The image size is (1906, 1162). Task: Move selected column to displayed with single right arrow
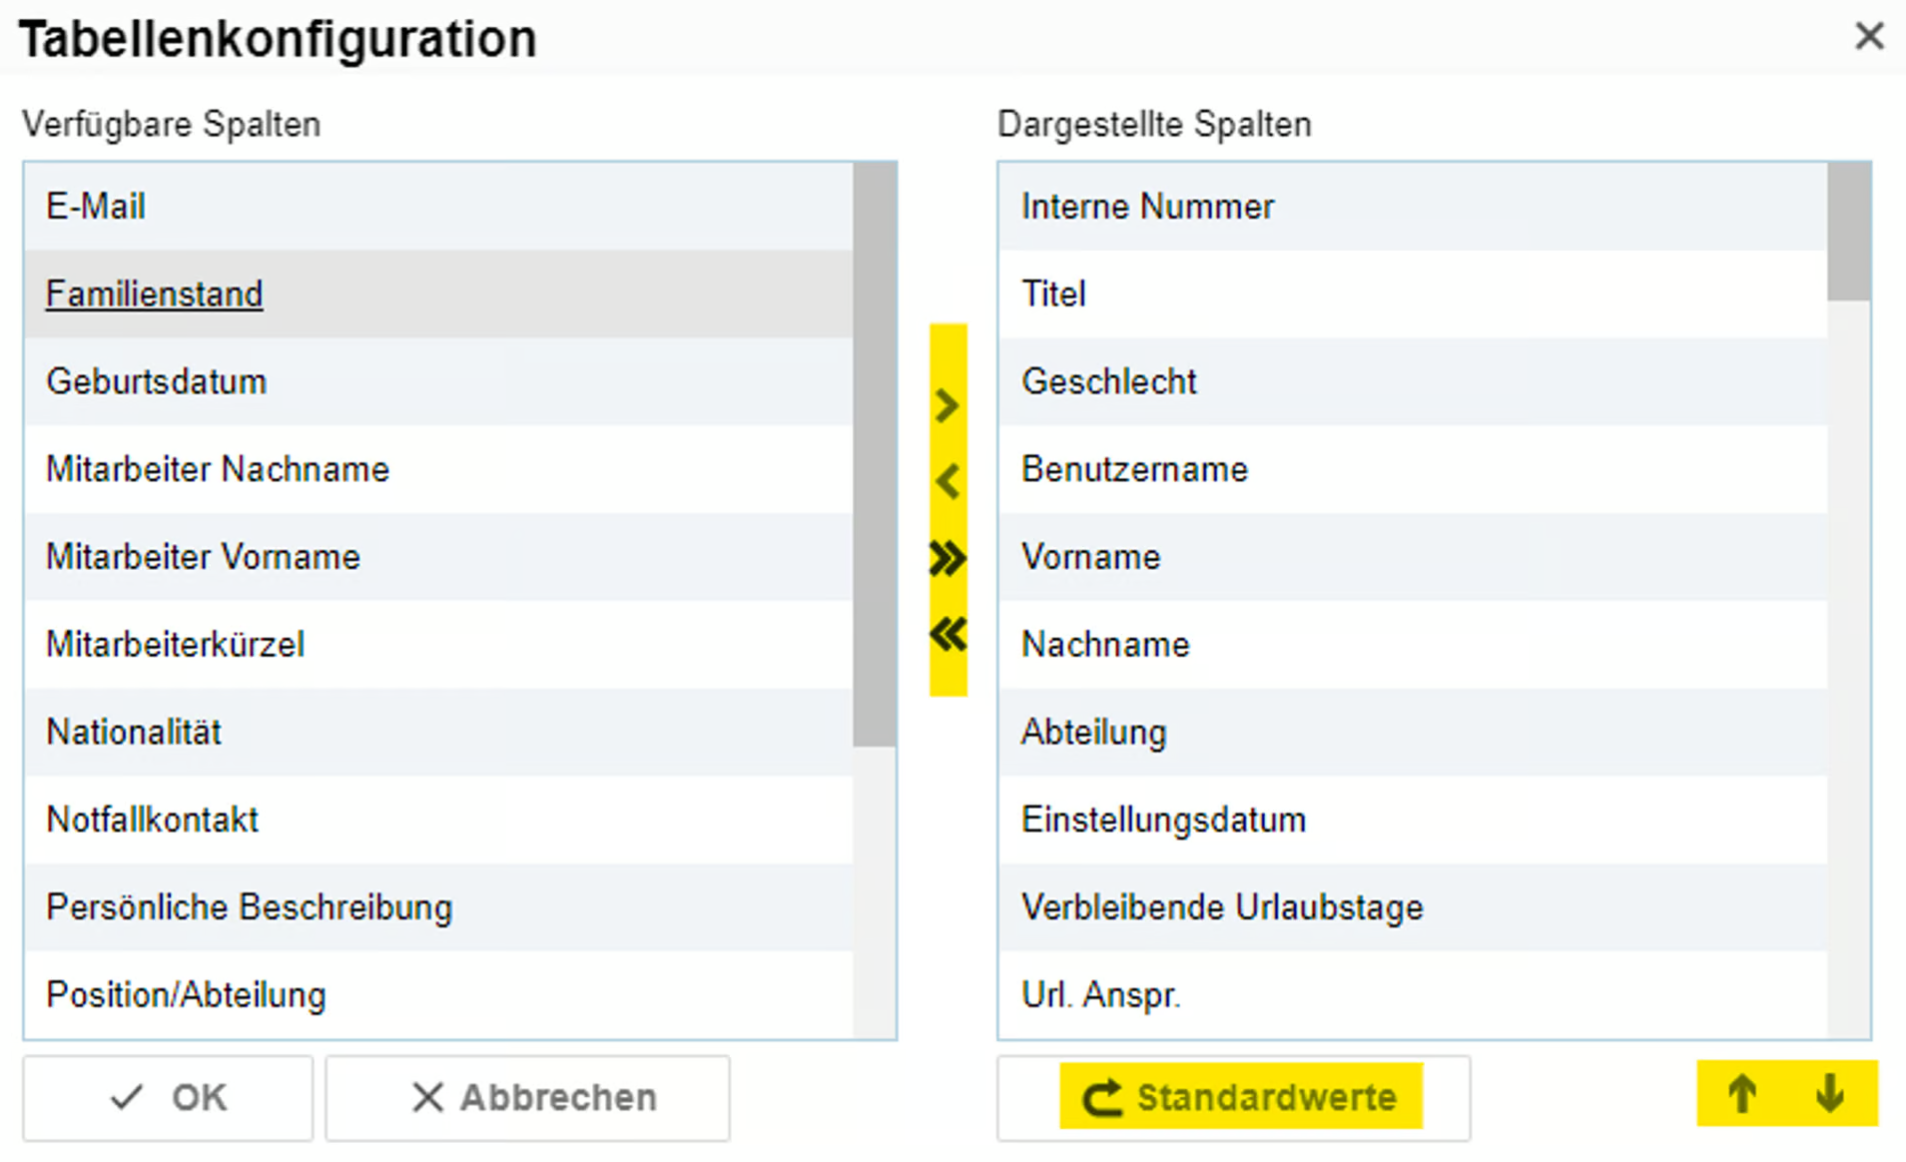[947, 406]
